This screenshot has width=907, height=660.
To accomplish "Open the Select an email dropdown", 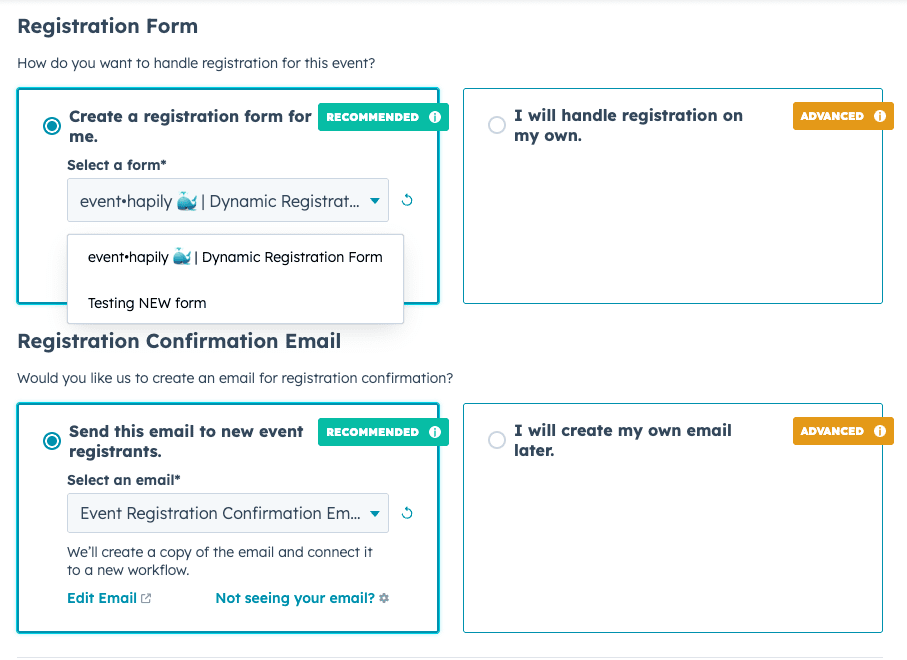I will (228, 514).
